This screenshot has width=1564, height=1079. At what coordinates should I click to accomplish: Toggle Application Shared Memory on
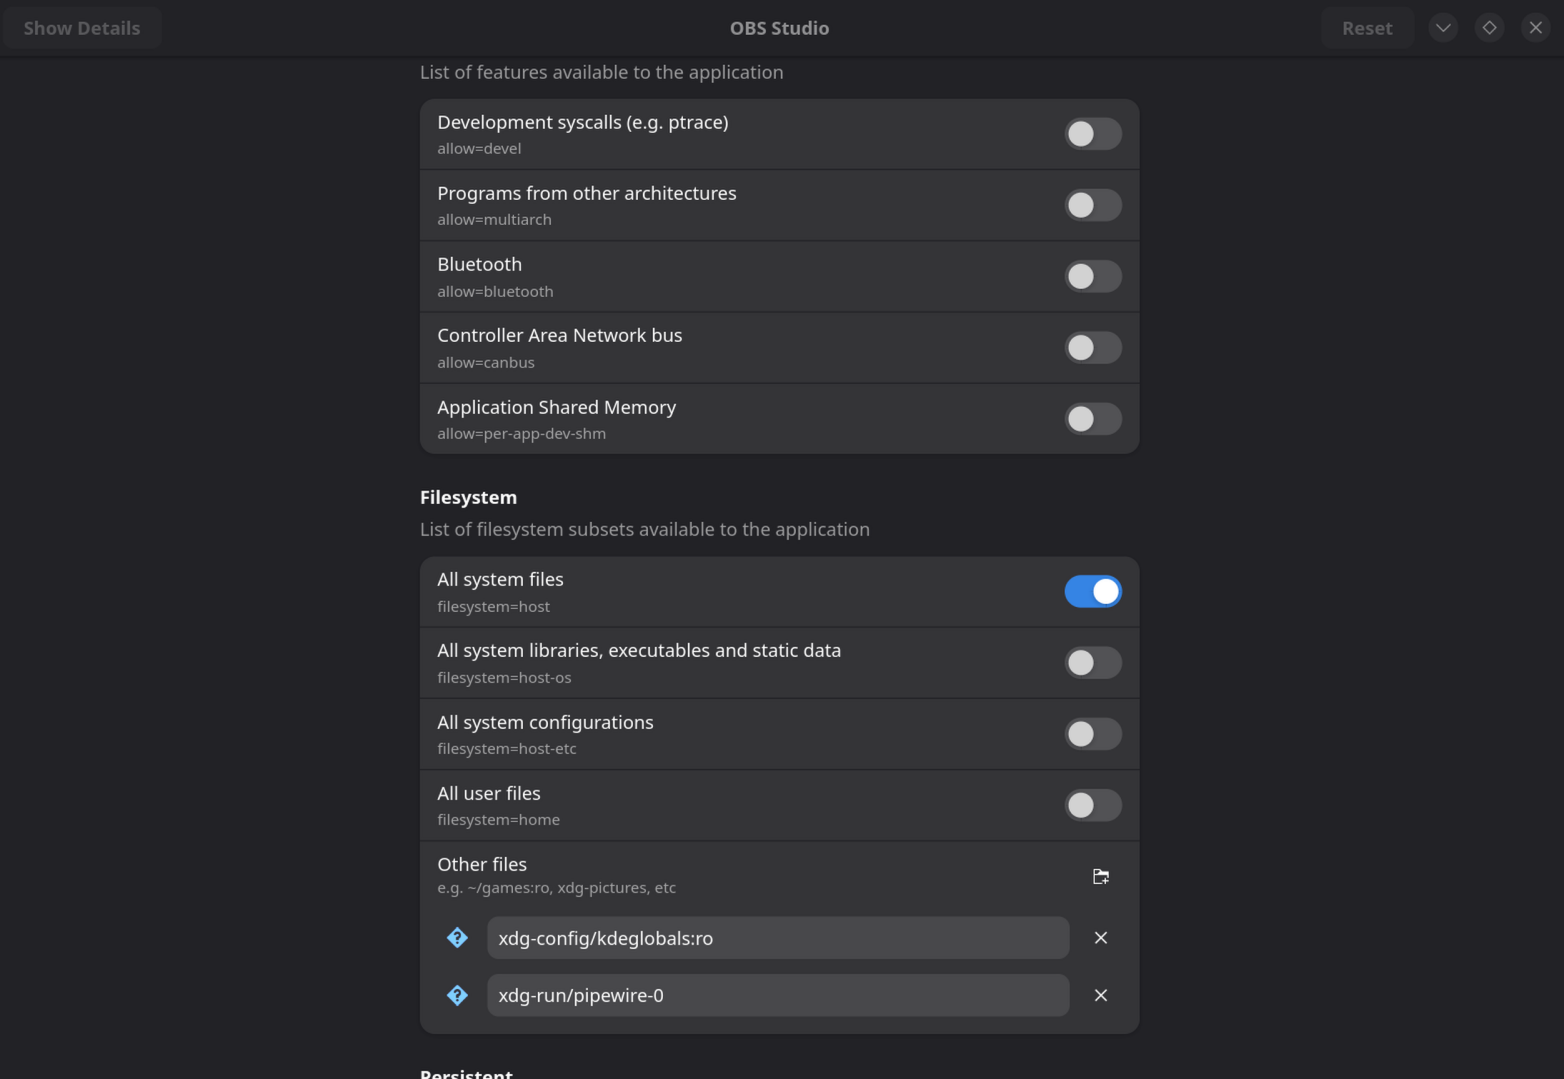coord(1093,419)
